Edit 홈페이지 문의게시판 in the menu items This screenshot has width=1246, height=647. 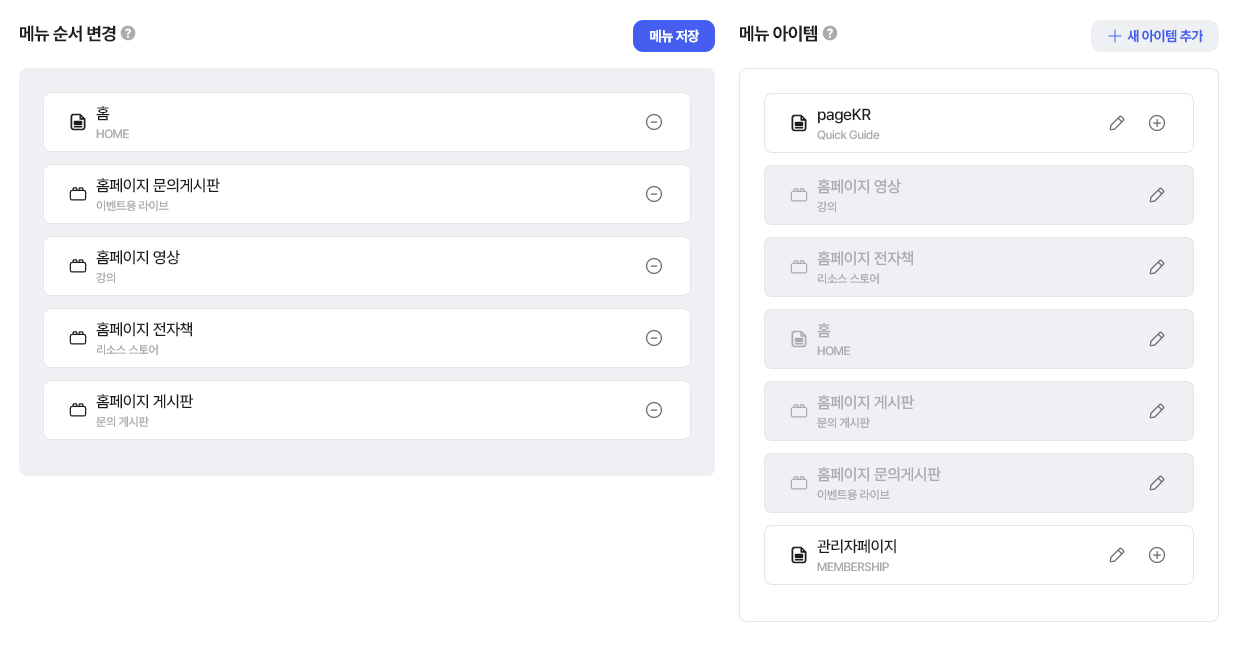1157,483
